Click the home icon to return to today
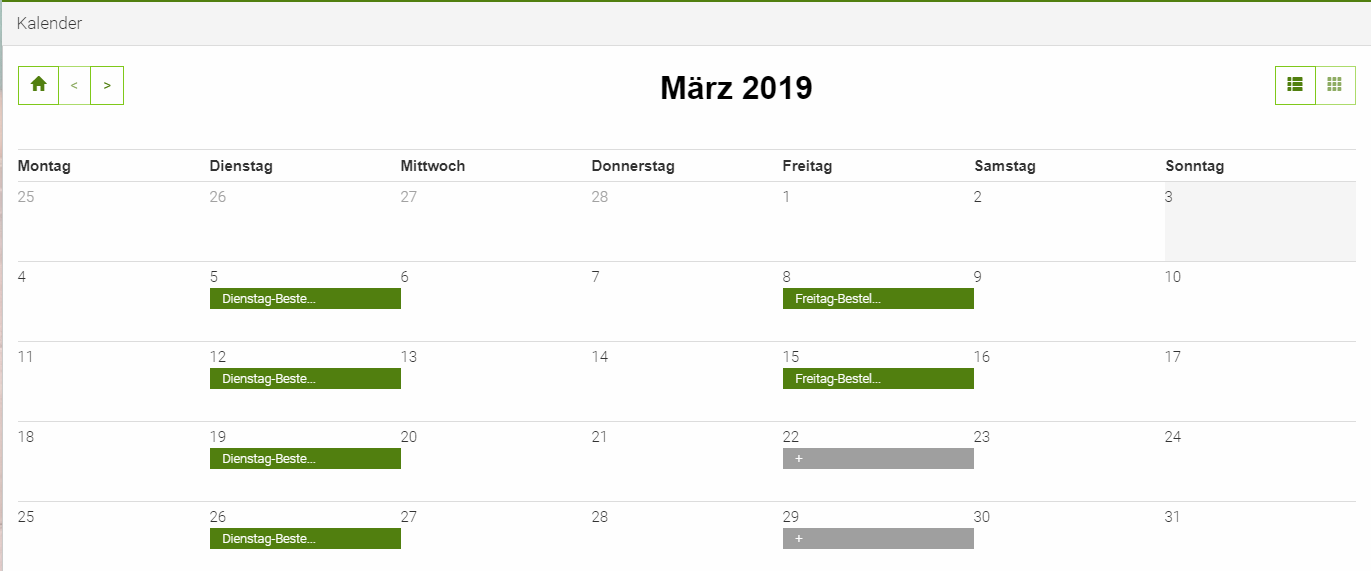The image size is (1371, 571). tap(39, 85)
